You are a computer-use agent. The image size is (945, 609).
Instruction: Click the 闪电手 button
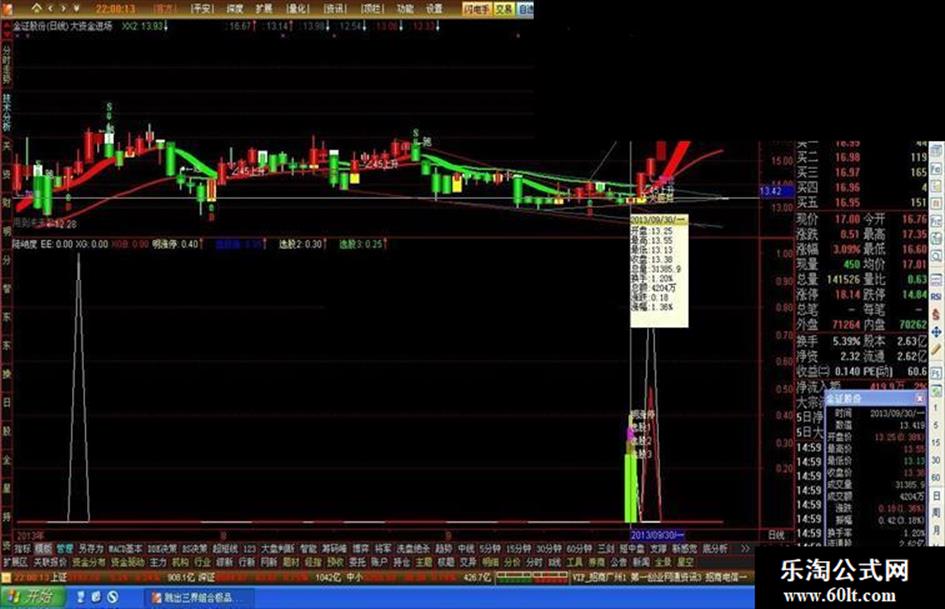[x=477, y=9]
